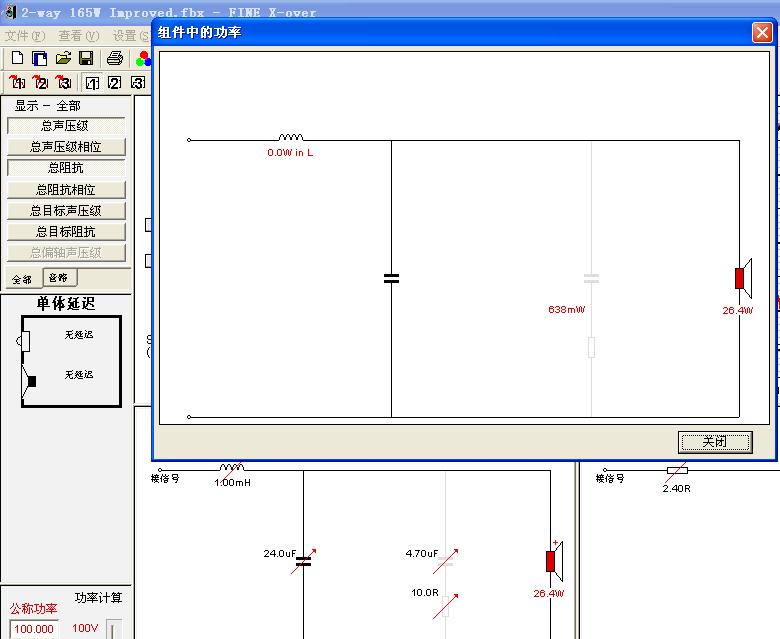Toggle the 总声压级相位 display button

65,147
